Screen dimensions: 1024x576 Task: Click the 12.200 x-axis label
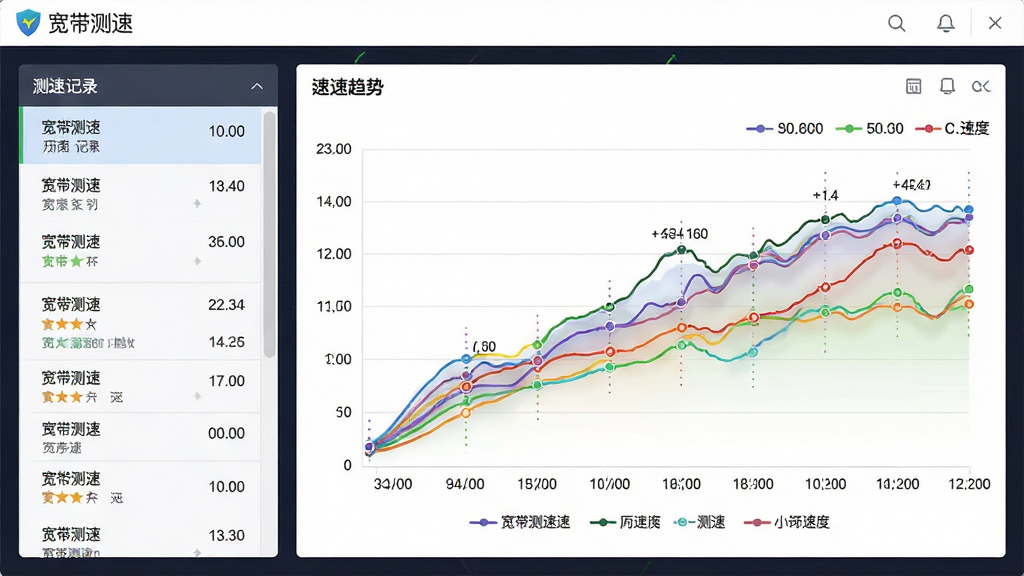(x=969, y=484)
